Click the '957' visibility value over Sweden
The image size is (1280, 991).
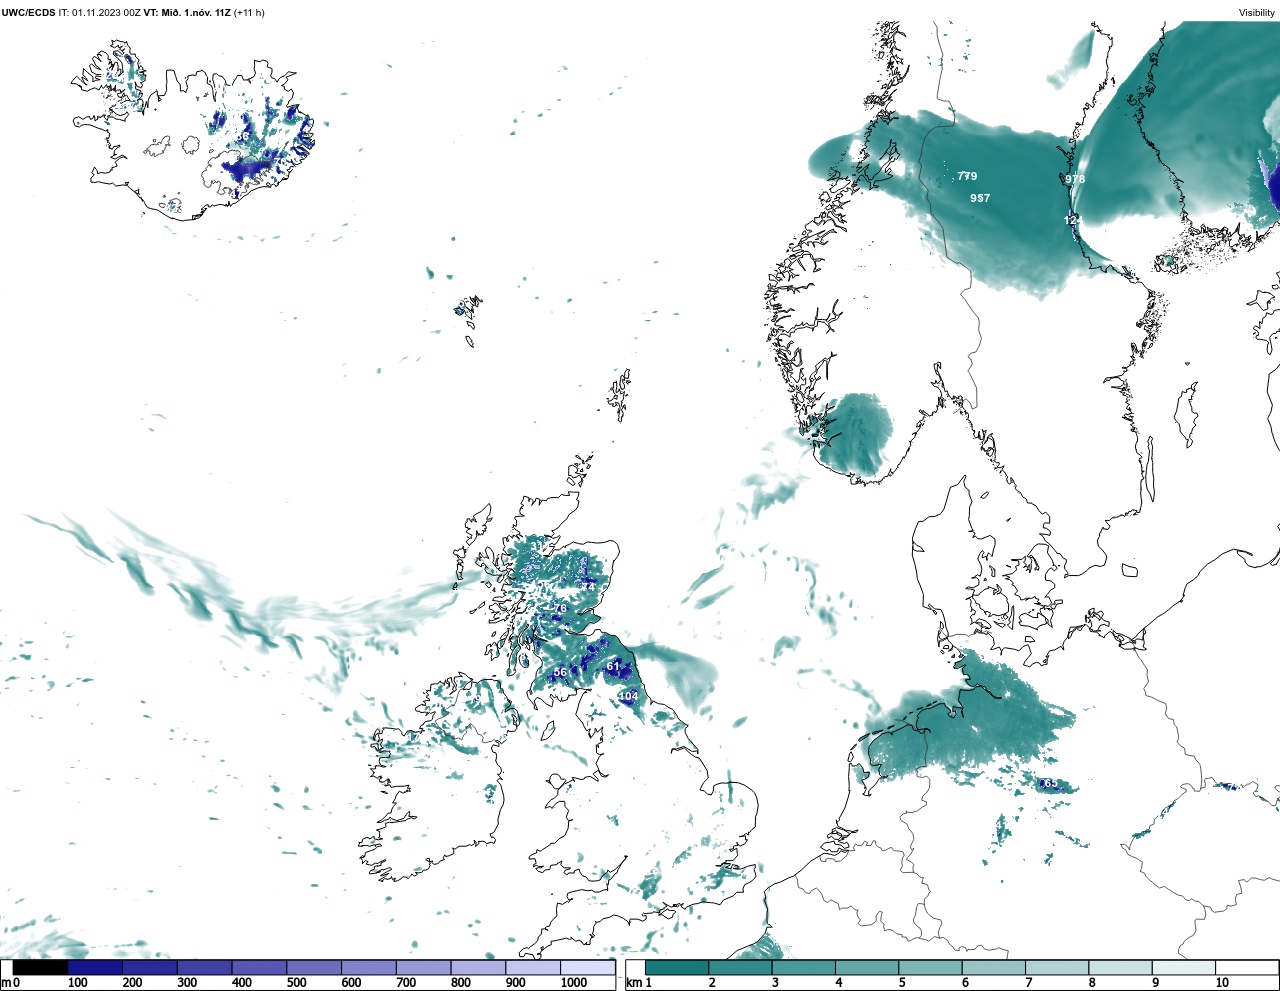[980, 198]
